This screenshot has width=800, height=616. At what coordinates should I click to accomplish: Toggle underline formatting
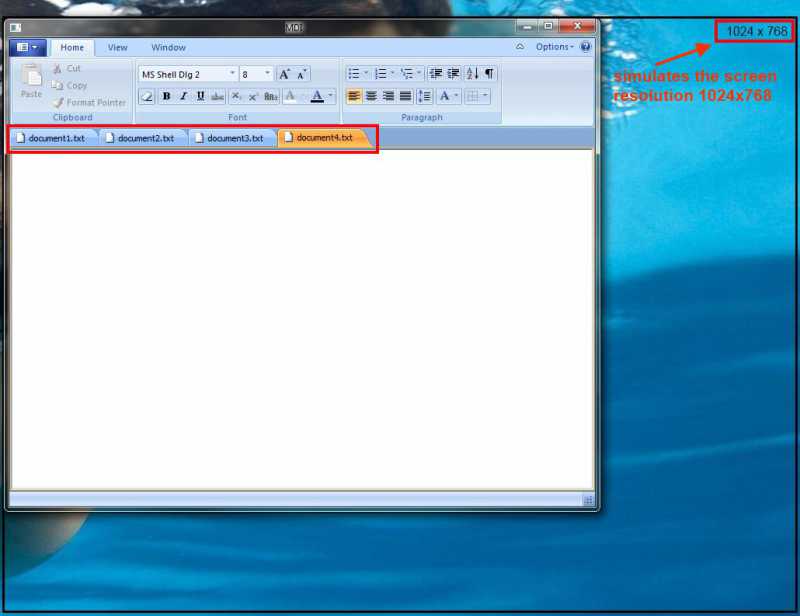(x=200, y=97)
